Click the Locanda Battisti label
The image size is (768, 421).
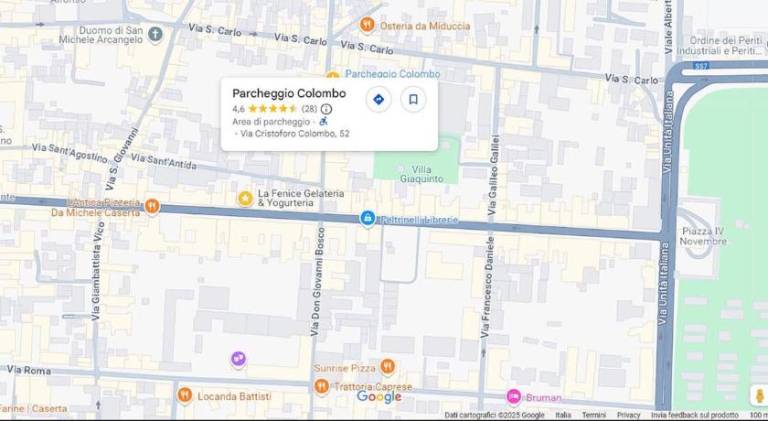234,397
